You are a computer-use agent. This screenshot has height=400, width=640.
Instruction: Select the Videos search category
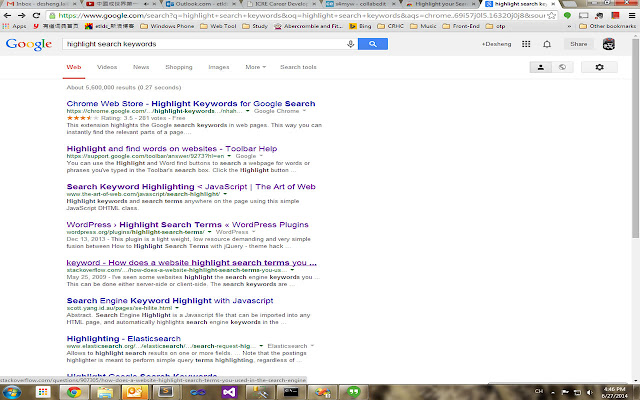point(107,67)
